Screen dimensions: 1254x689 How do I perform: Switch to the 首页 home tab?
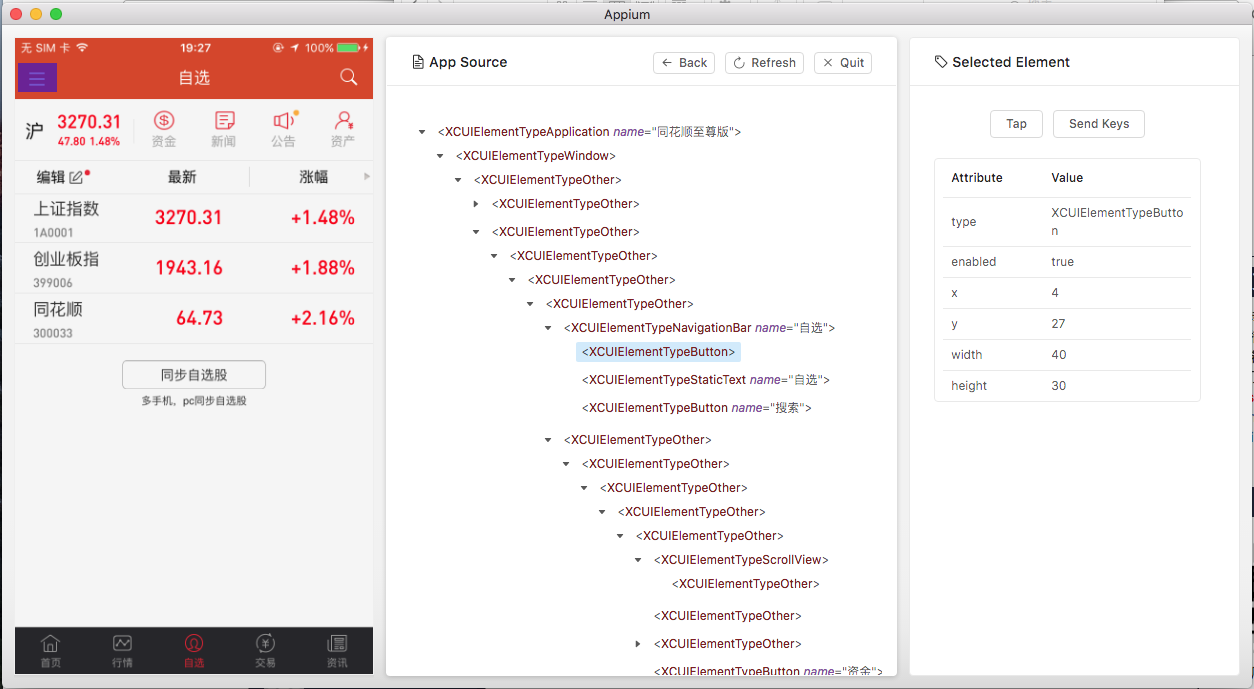[x=50, y=651]
